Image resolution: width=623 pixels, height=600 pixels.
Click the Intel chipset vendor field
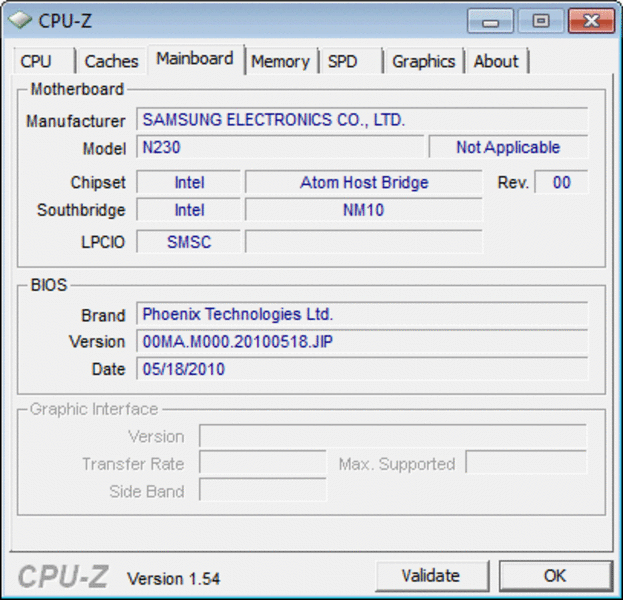pos(189,182)
